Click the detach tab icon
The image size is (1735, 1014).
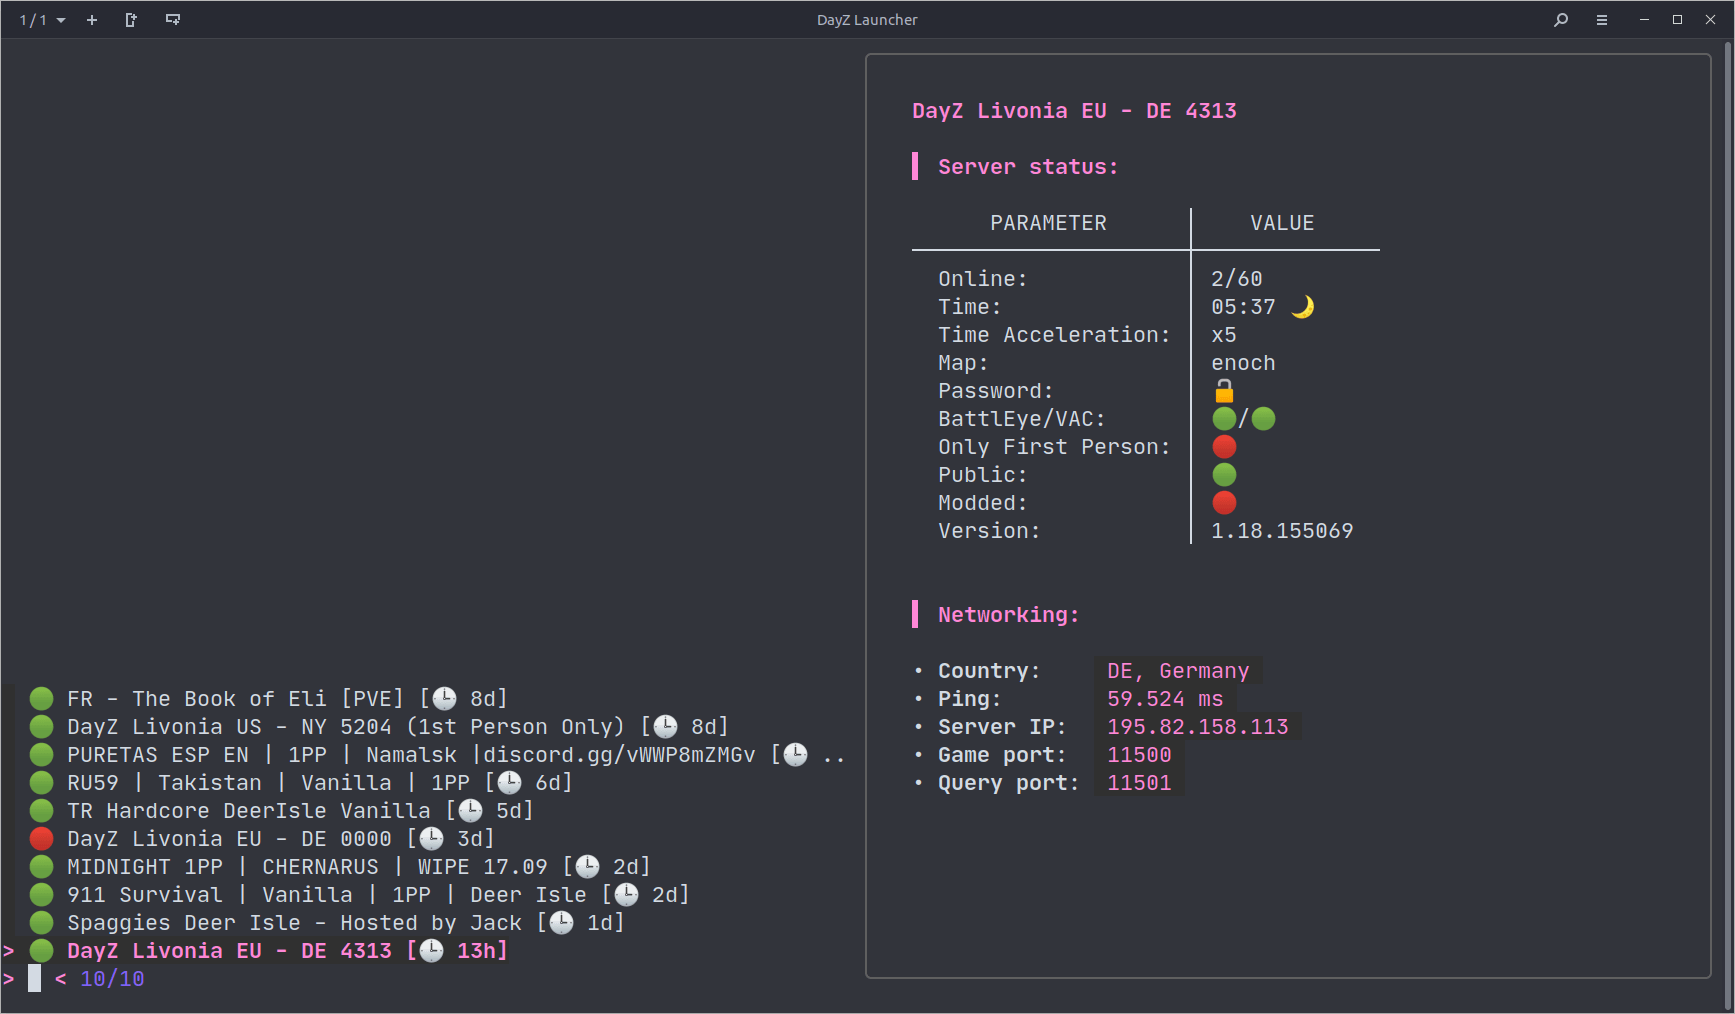coord(131,20)
